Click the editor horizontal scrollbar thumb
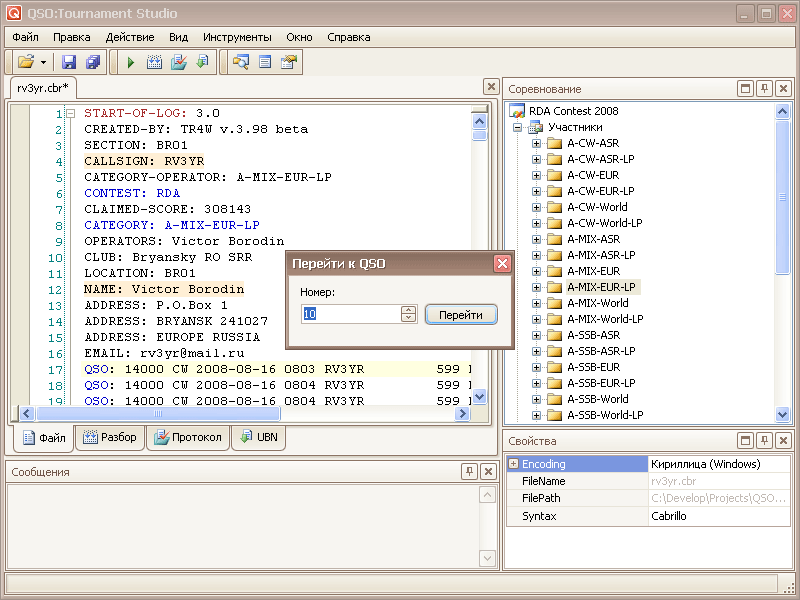Viewport: 800px width, 600px height. click(157, 413)
